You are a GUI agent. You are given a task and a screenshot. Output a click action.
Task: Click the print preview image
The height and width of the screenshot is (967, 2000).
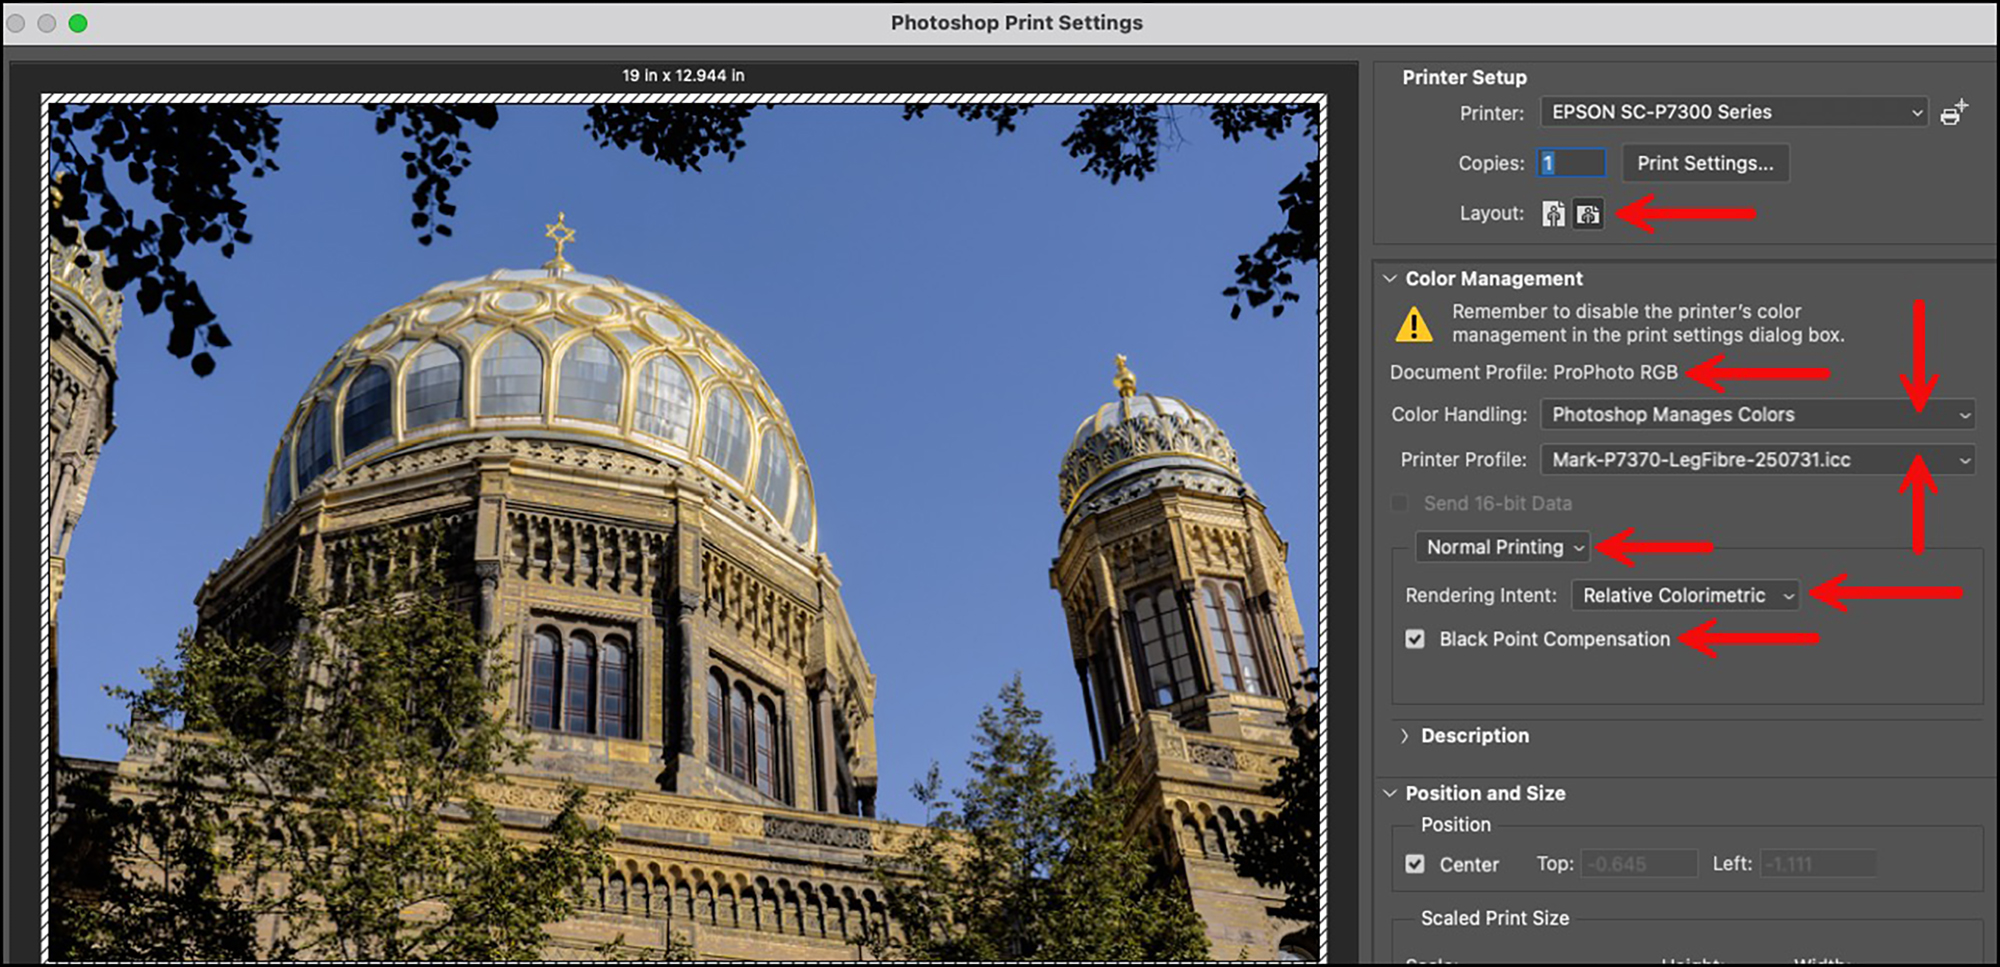pyautogui.click(x=684, y=530)
